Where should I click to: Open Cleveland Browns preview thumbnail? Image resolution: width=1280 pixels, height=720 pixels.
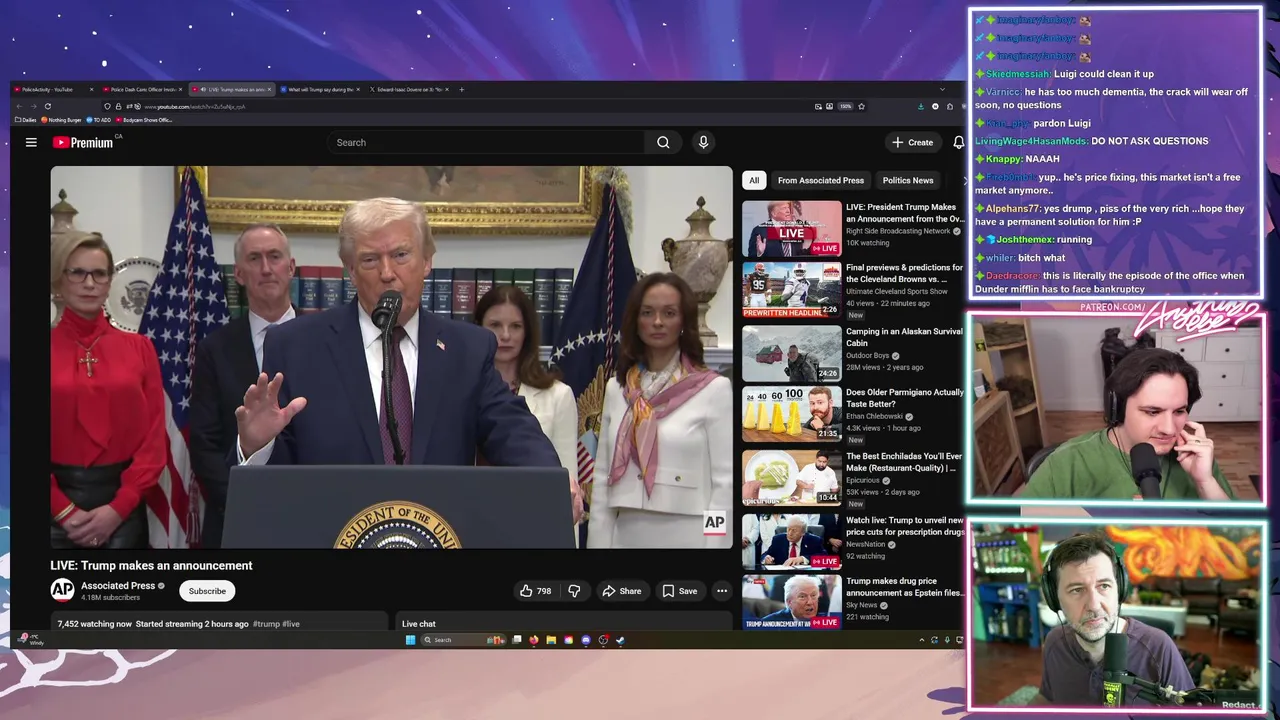[x=792, y=290]
